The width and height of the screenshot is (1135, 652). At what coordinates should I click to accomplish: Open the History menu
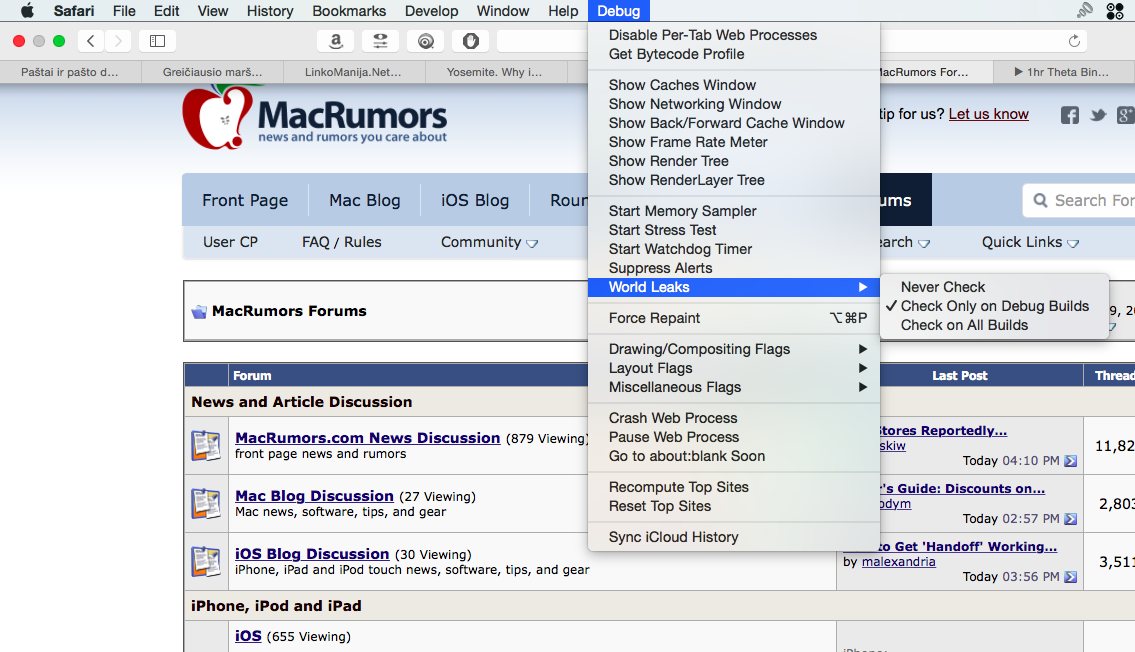(270, 11)
